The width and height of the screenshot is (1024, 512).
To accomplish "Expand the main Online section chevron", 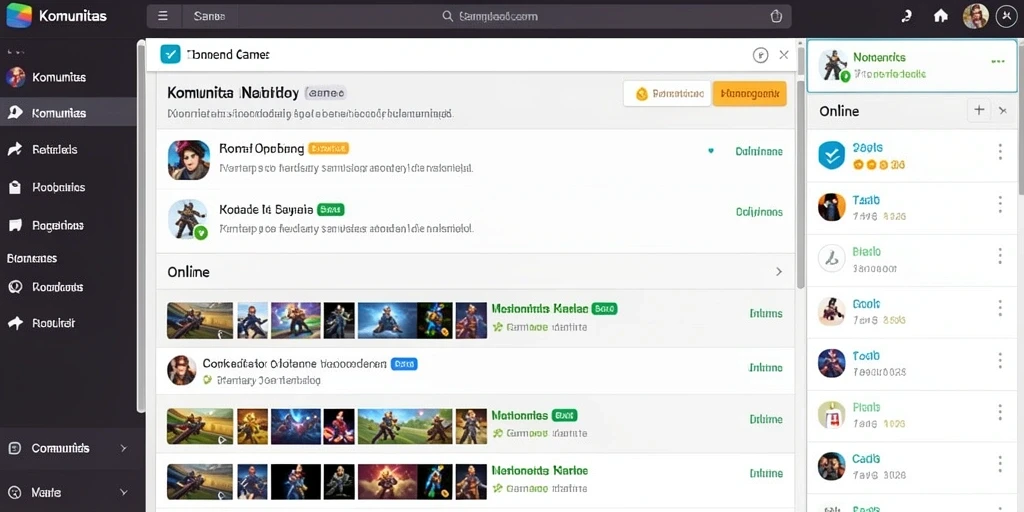I will pos(778,272).
